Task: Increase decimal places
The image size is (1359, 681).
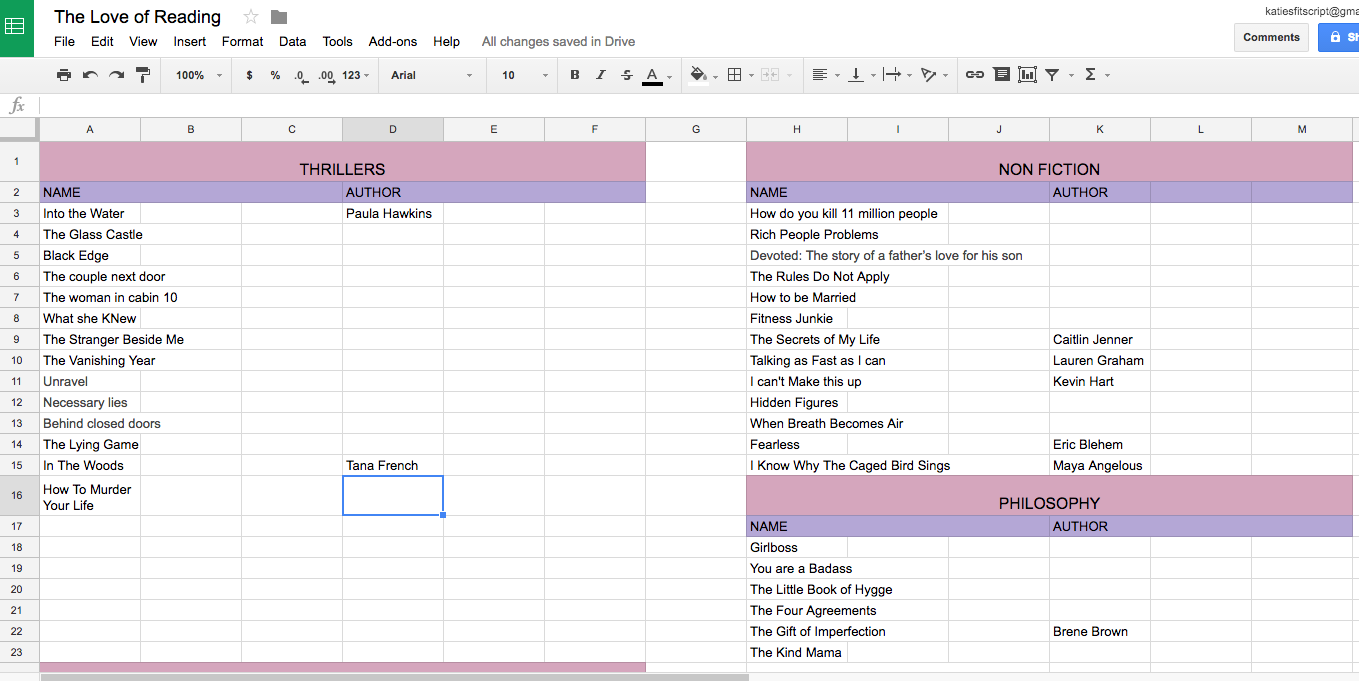Action: click(x=326, y=75)
